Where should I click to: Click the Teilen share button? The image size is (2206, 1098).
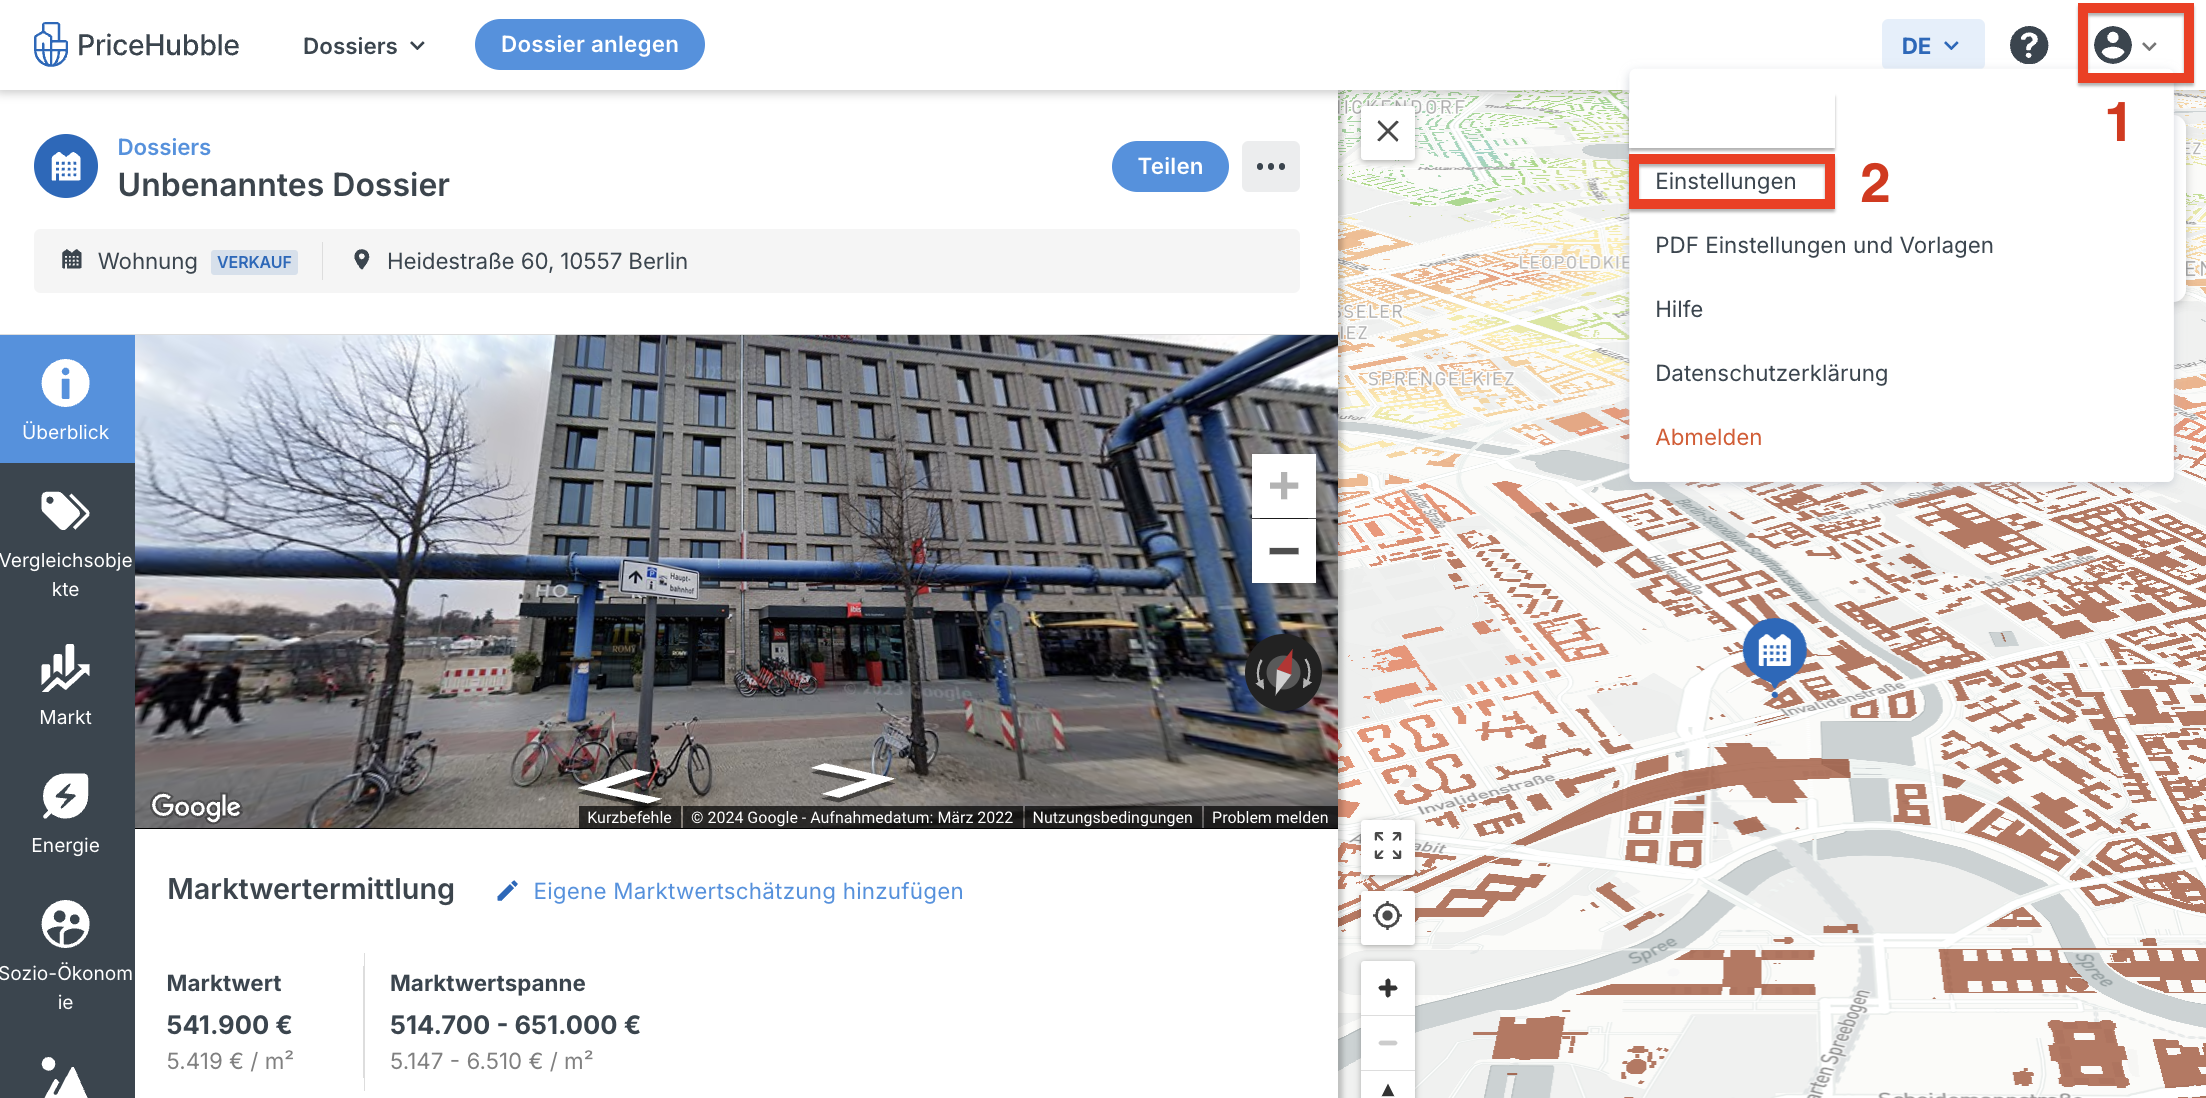point(1170,166)
